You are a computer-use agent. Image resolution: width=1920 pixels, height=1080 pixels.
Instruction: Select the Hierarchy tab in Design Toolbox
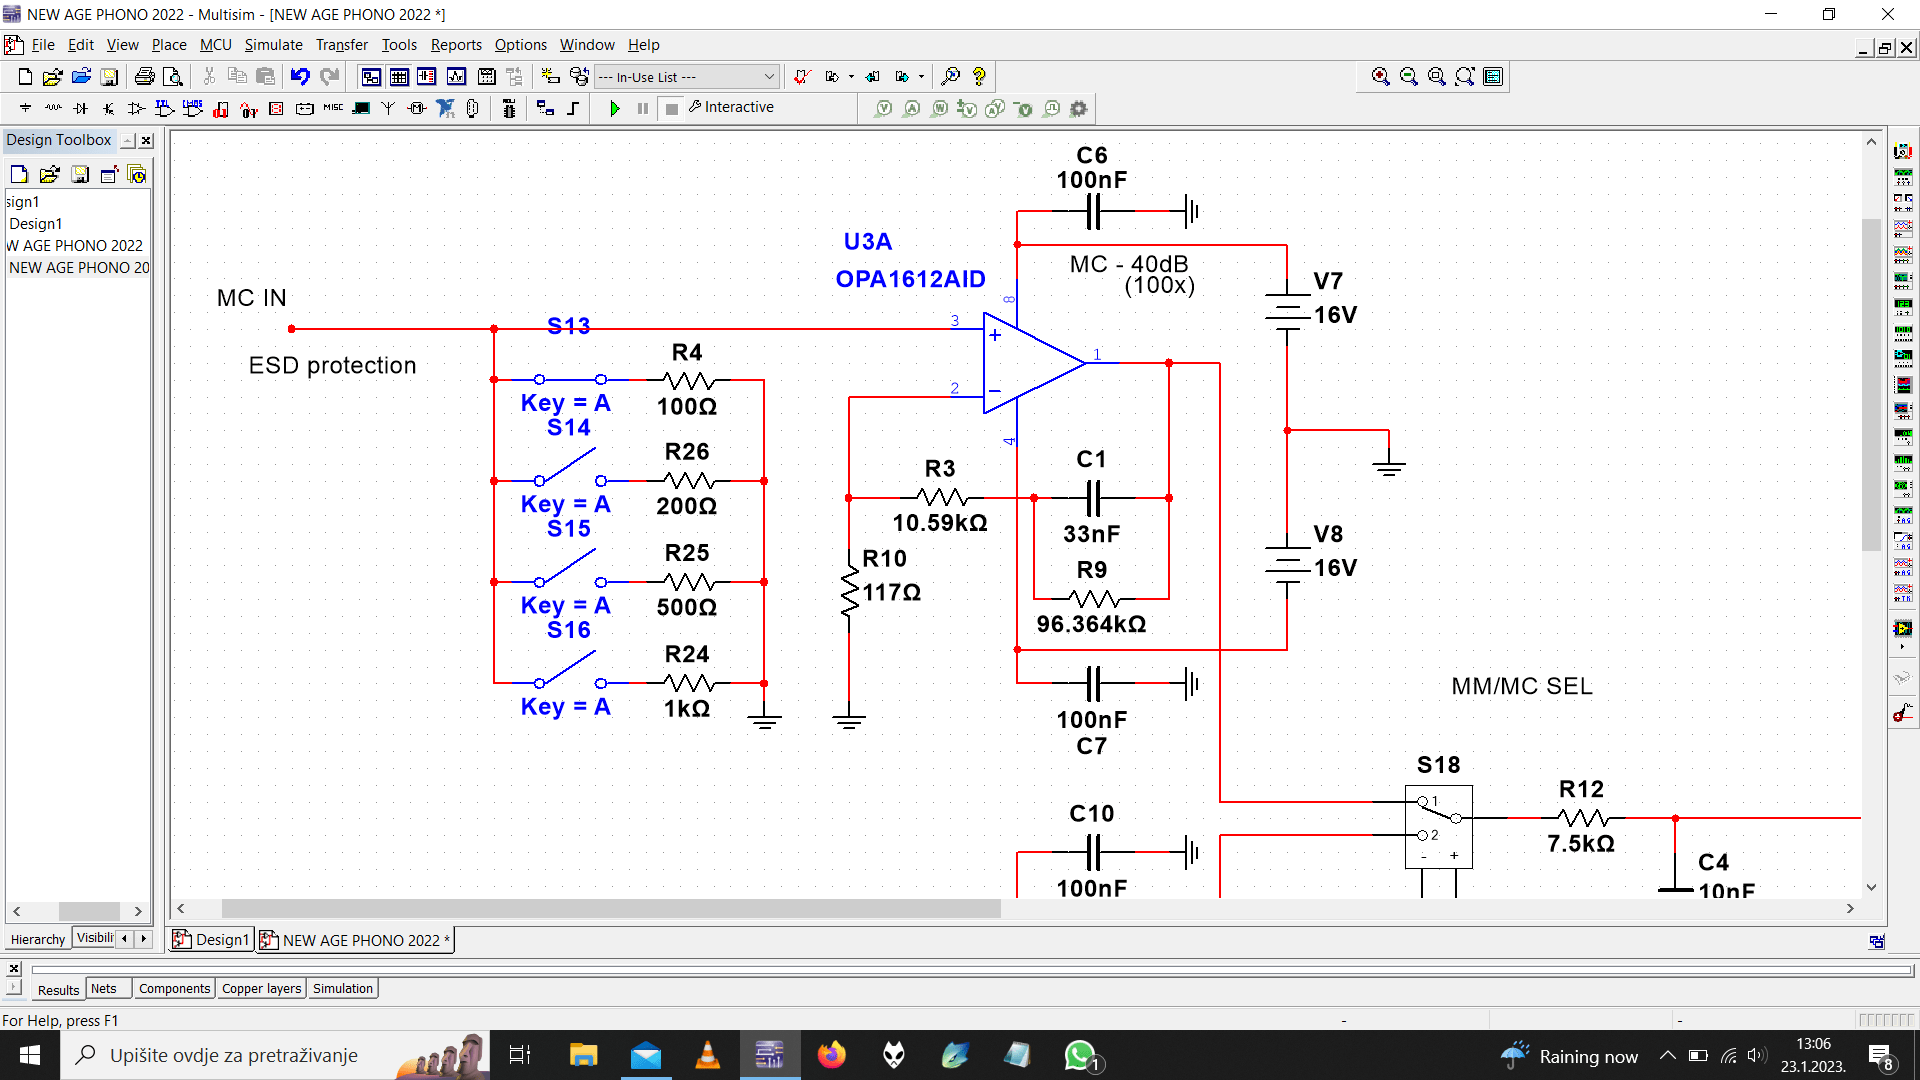(x=37, y=939)
